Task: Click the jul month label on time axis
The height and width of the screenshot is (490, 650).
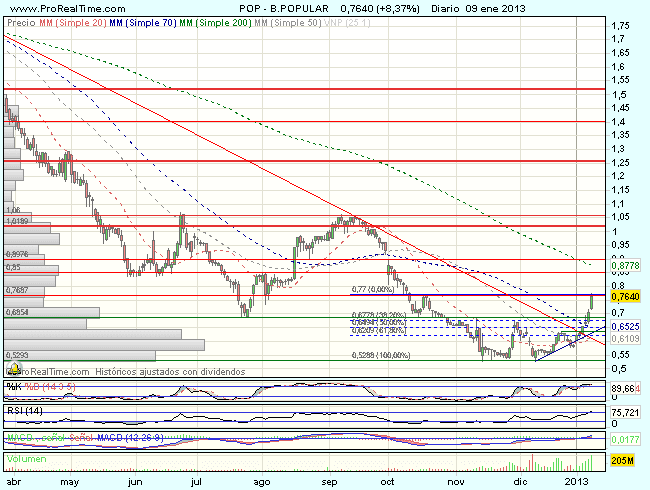Action: (196, 482)
